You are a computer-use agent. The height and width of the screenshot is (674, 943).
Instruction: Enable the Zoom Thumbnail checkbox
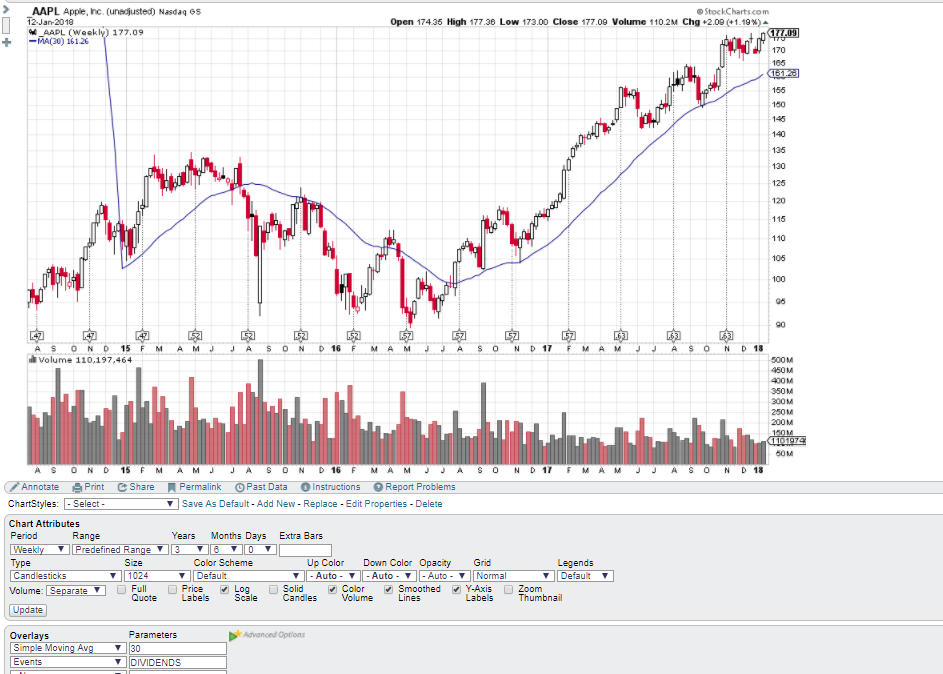509,590
